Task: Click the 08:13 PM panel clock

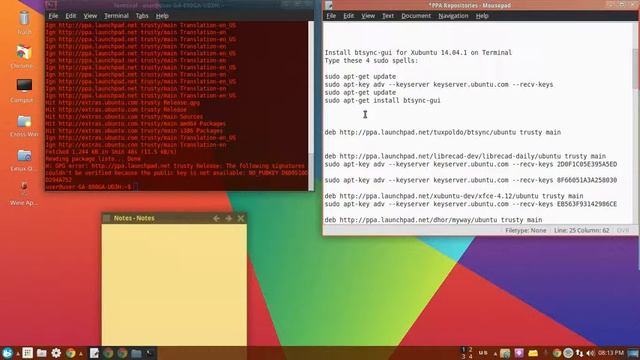Action: pos(611,353)
